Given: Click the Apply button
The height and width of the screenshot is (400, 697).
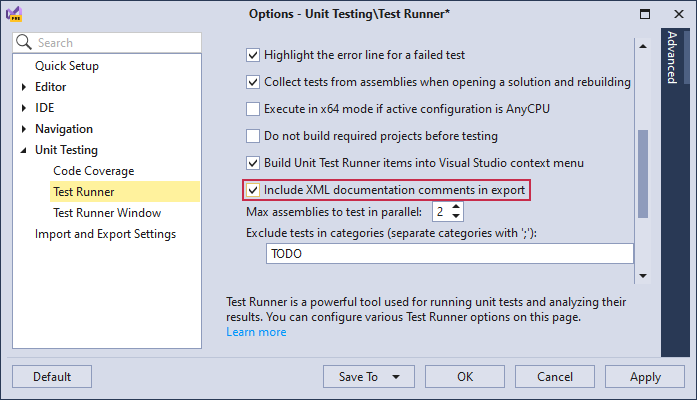Looking at the screenshot, I should coord(645,377).
